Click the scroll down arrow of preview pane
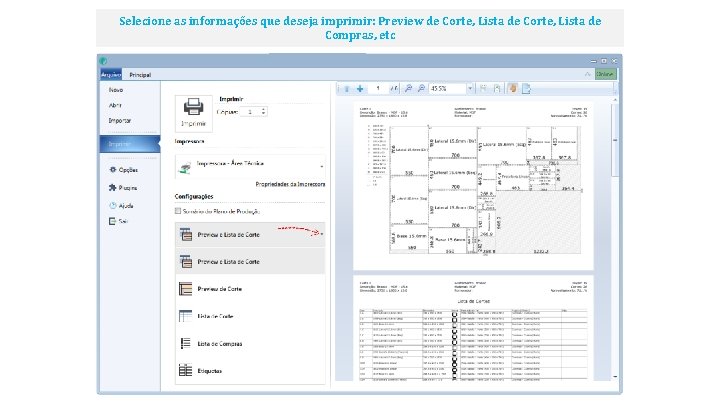 615,377
